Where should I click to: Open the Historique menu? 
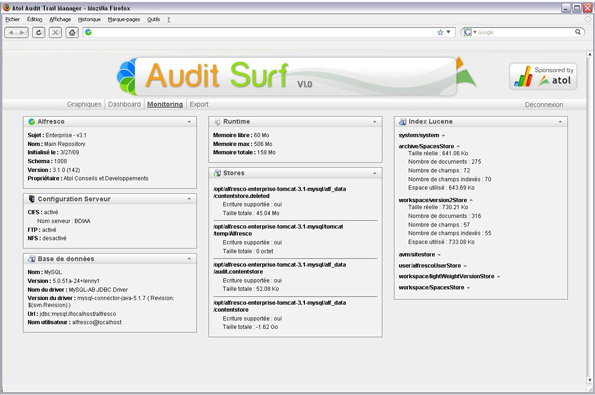pos(89,19)
